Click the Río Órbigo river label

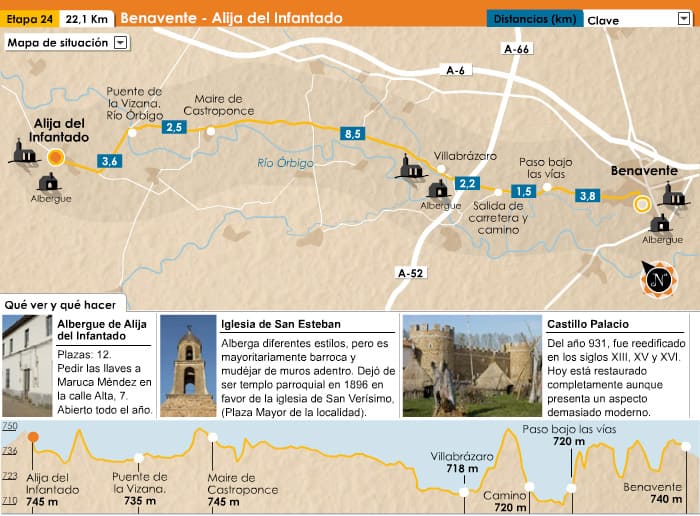click(286, 163)
